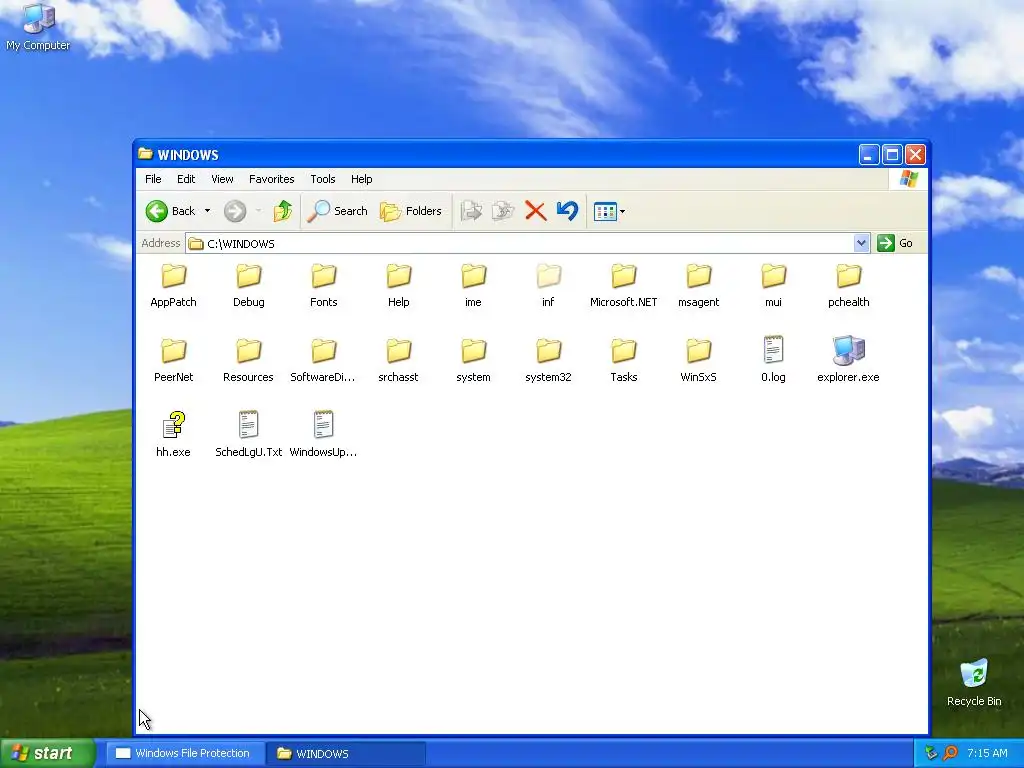Click the green Go button

pyautogui.click(x=895, y=243)
